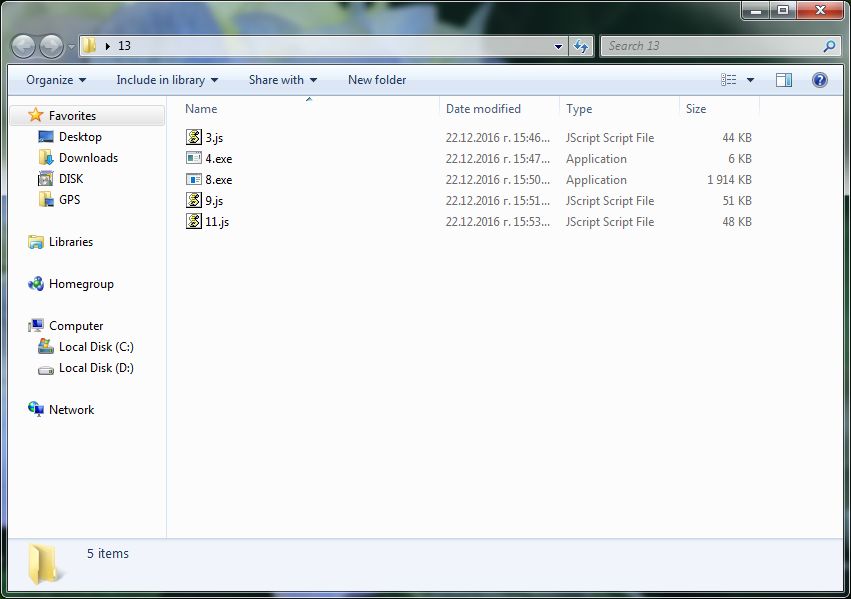This screenshot has width=851, height=599.
Task: Expand the breadcrumb arrow before 13
Action: pos(107,46)
